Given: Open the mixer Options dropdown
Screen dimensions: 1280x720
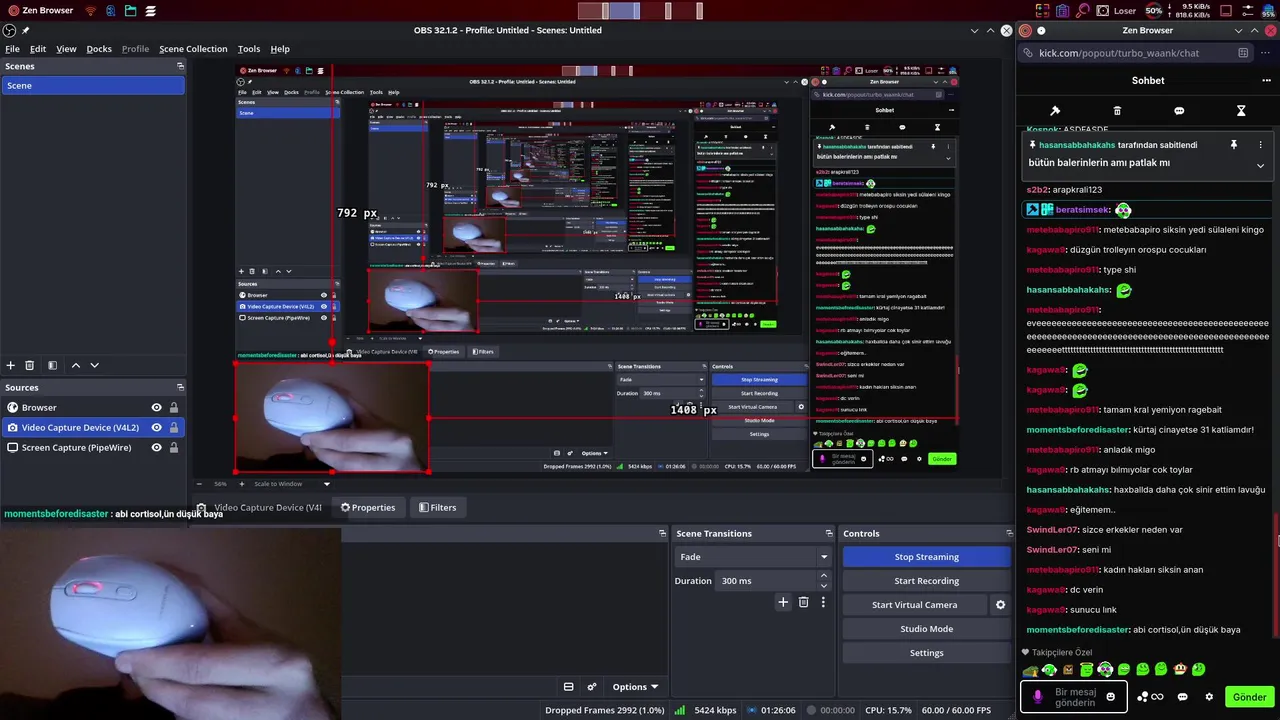Looking at the screenshot, I should pos(635,687).
